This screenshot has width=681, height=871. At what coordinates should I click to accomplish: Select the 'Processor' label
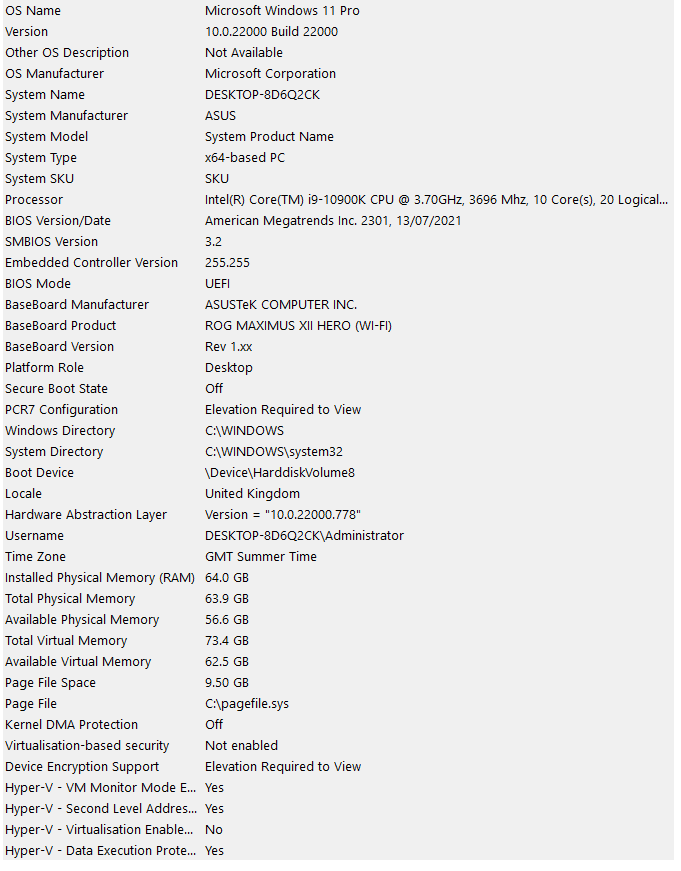34,200
